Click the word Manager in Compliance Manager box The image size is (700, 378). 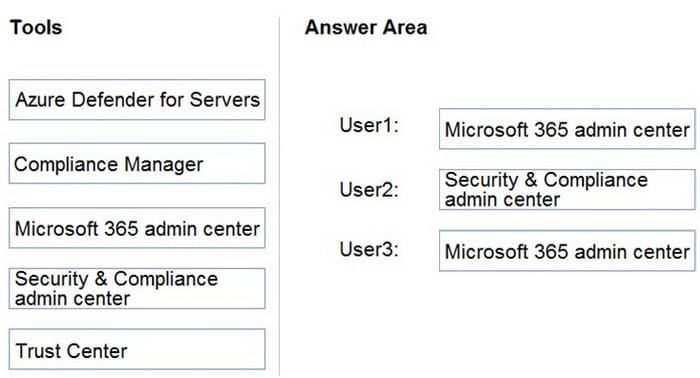pos(163,164)
